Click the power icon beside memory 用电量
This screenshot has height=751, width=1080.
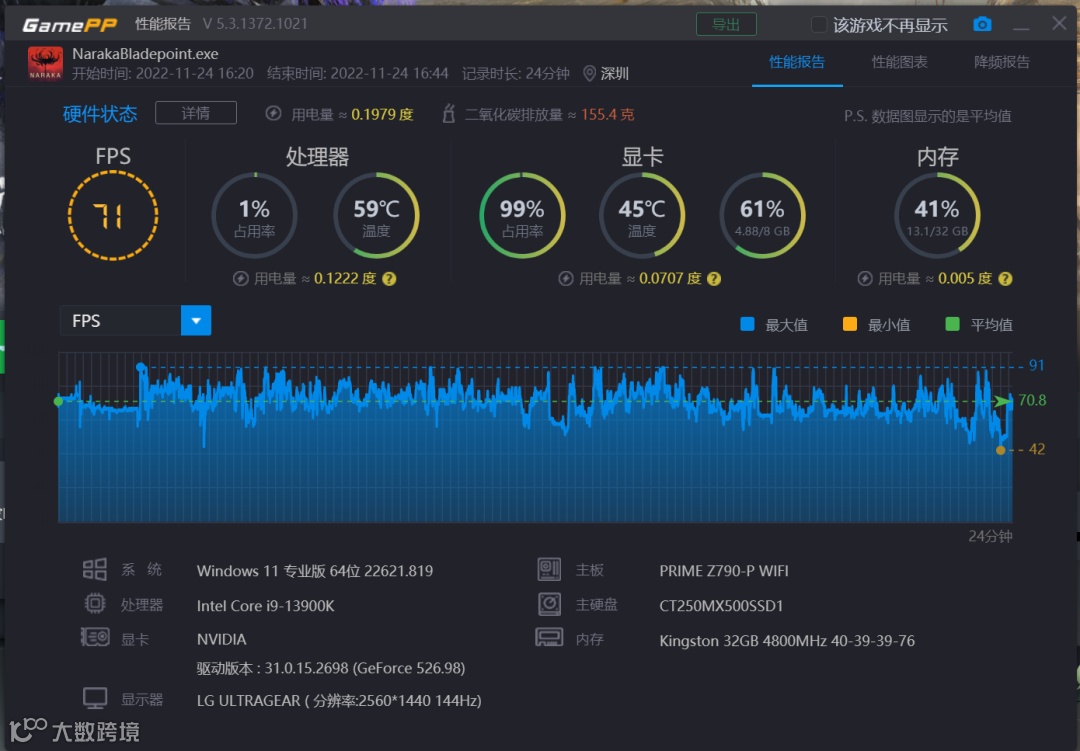click(865, 279)
